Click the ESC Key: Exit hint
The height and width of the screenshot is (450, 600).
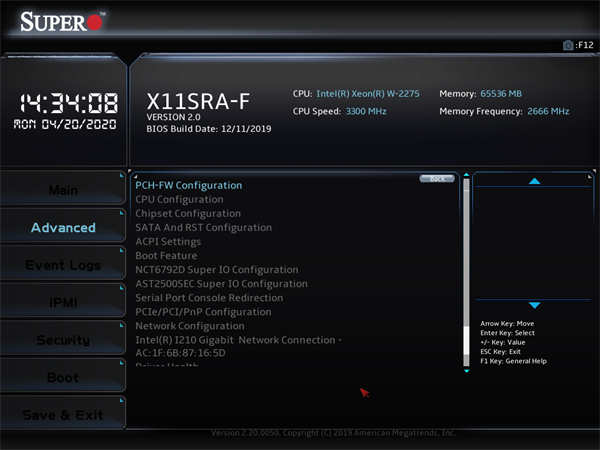(501, 352)
